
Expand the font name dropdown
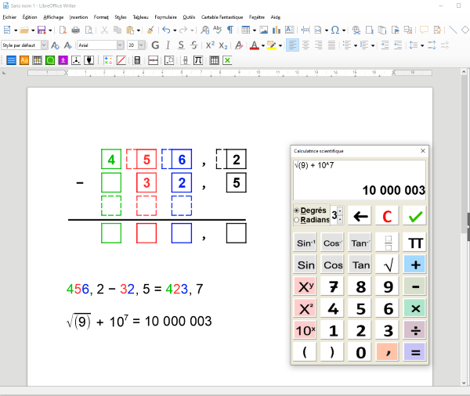[x=120, y=45]
